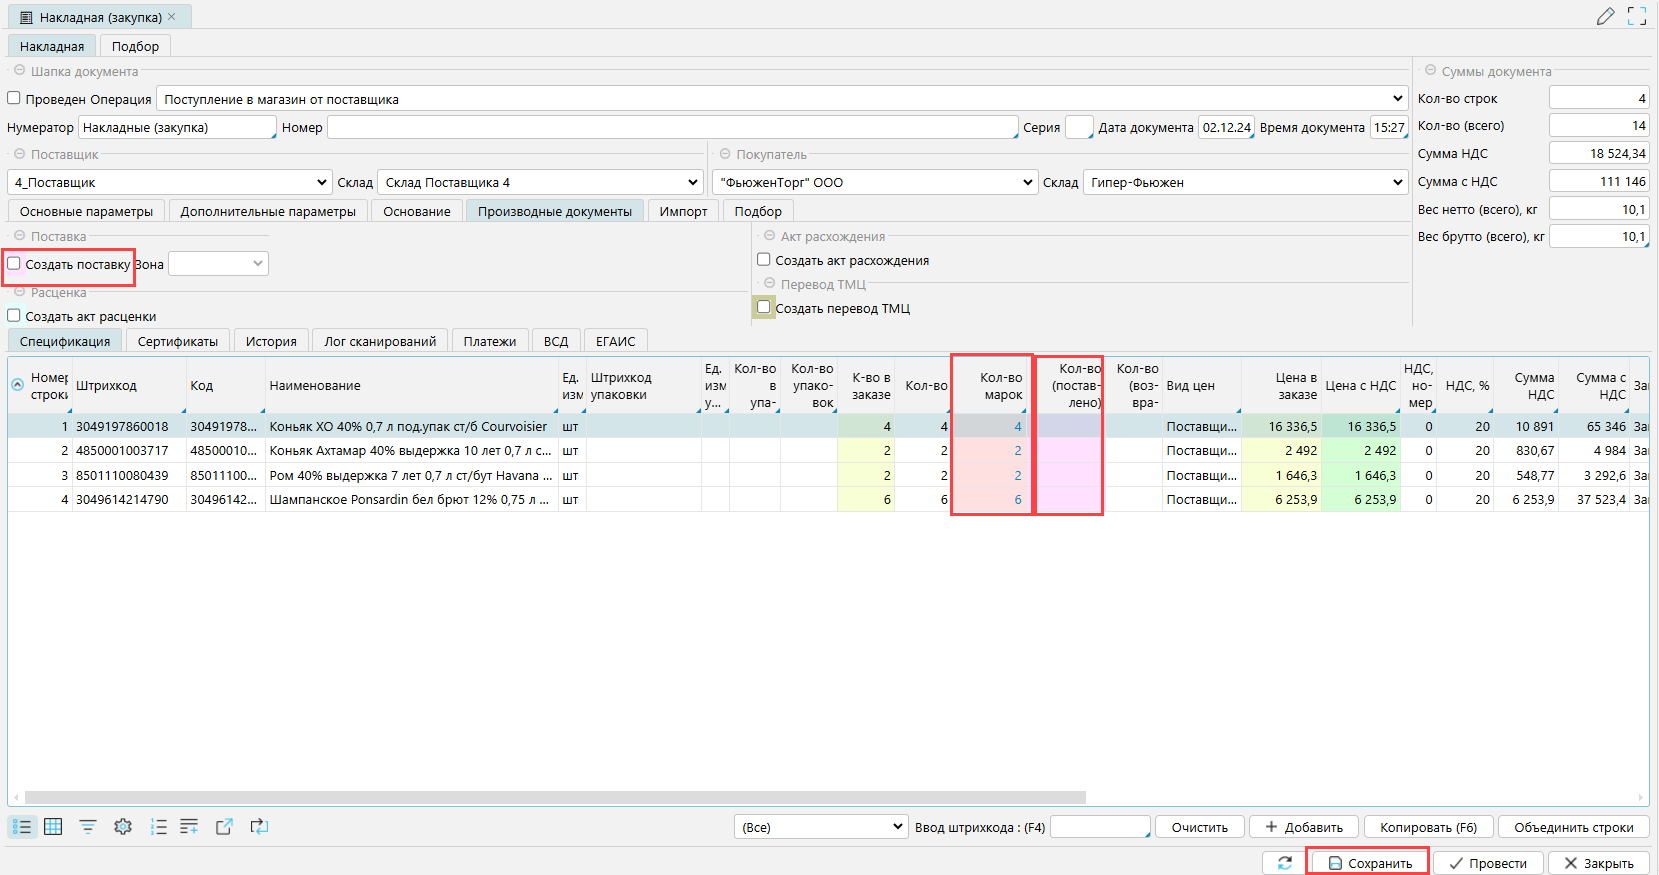This screenshot has width=1659, height=875.
Task: Click the Копировать (F6) button
Action: click(1428, 827)
